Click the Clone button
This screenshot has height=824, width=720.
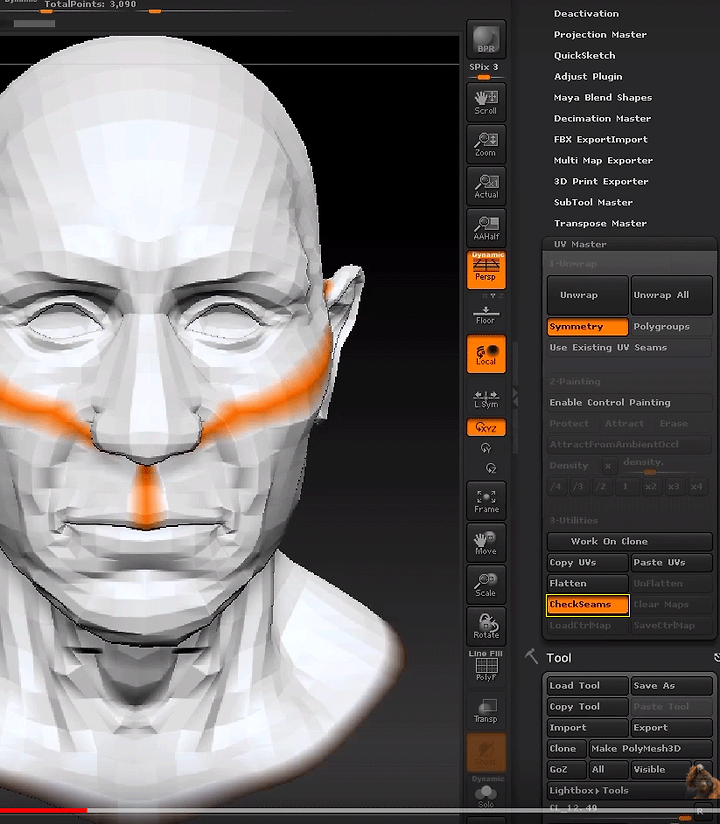[x=567, y=749]
